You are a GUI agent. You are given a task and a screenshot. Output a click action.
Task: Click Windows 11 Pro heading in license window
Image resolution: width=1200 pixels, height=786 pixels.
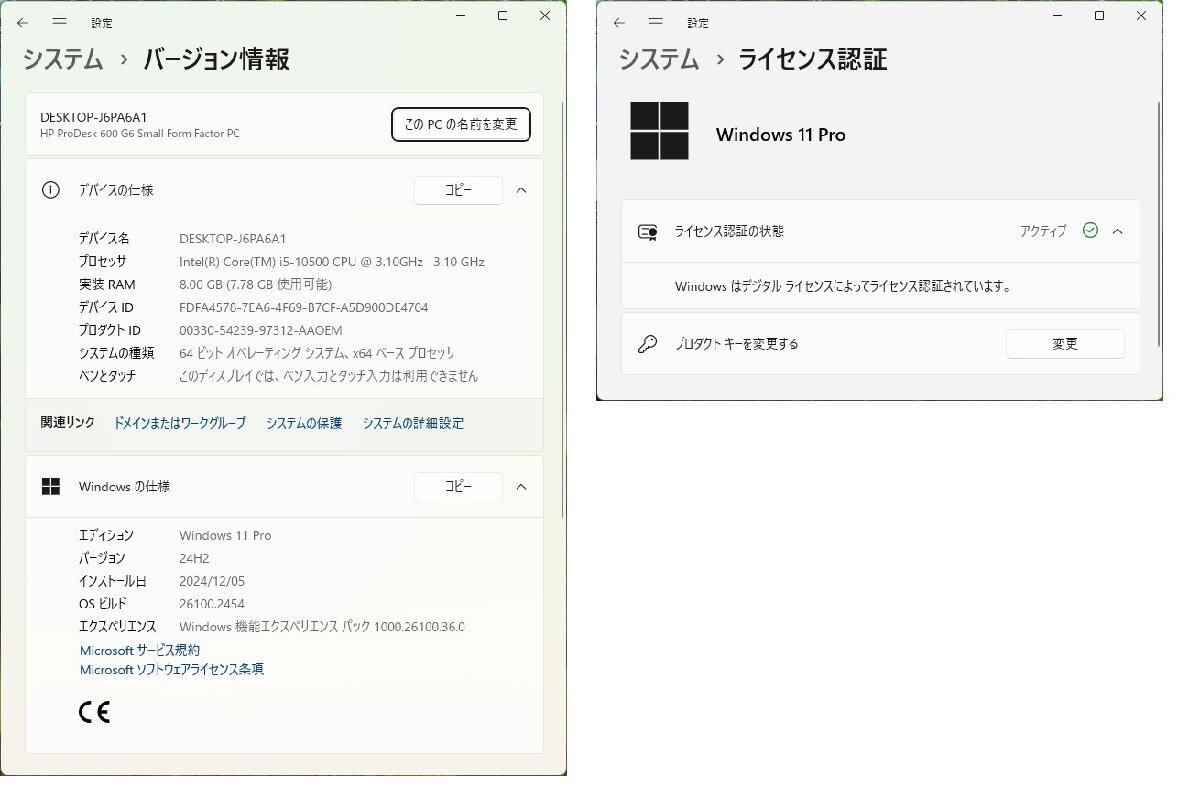coord(781,134)
